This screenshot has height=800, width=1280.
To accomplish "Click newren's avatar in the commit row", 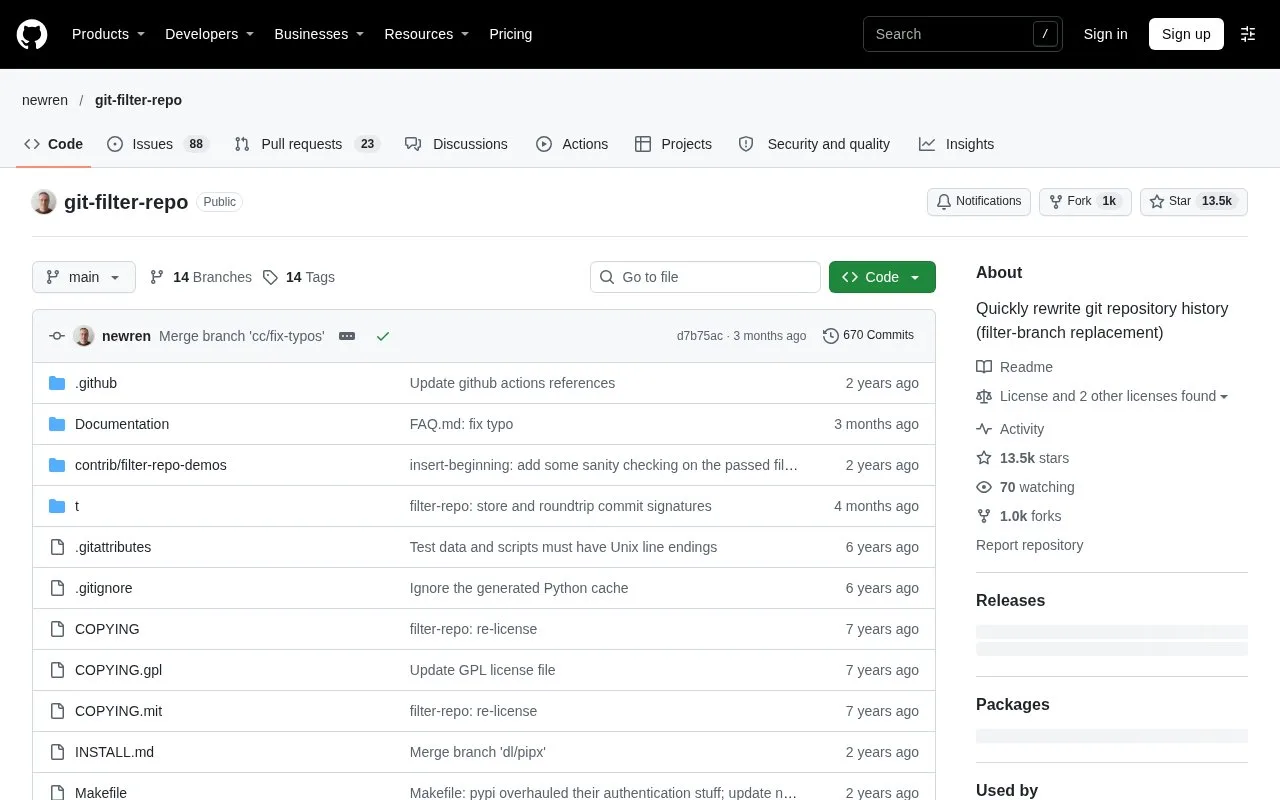I will tap(84, 336).
